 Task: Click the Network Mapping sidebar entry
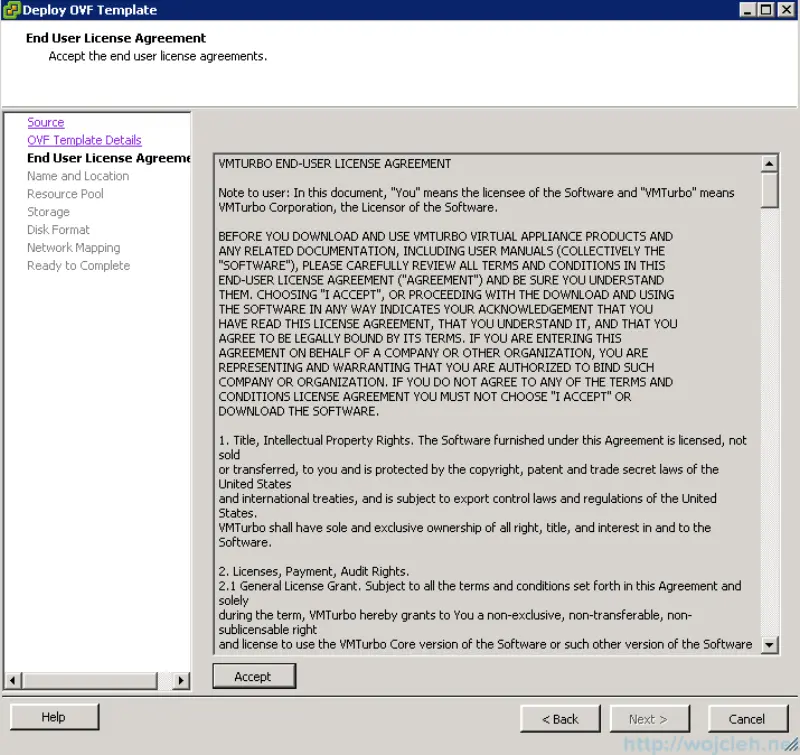[73, 248]
